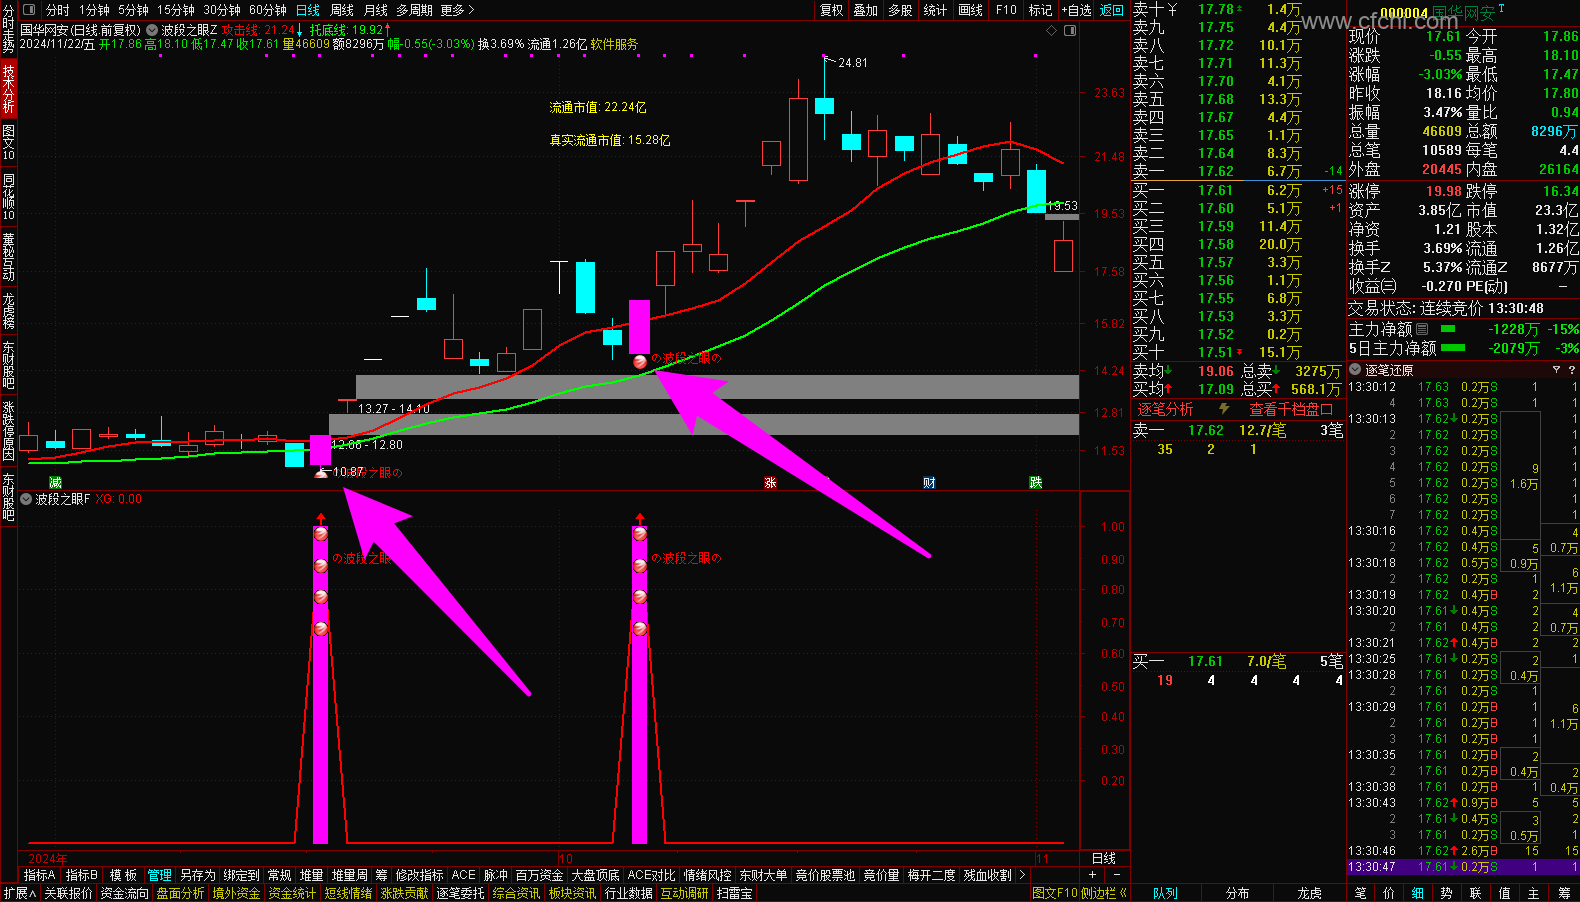Select the 大盘顶底 indicator
This screenshot has height=902, width=1580.
point(595,875)
